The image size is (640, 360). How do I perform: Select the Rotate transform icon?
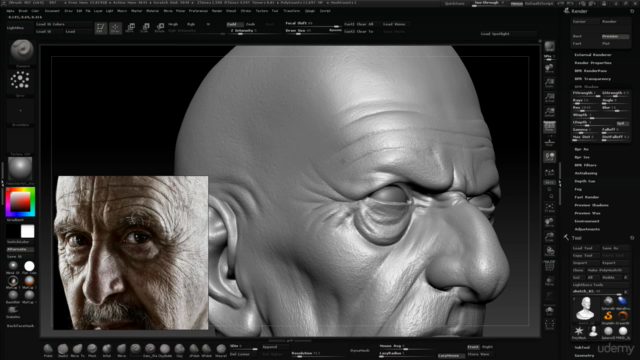tap(160, 28)
